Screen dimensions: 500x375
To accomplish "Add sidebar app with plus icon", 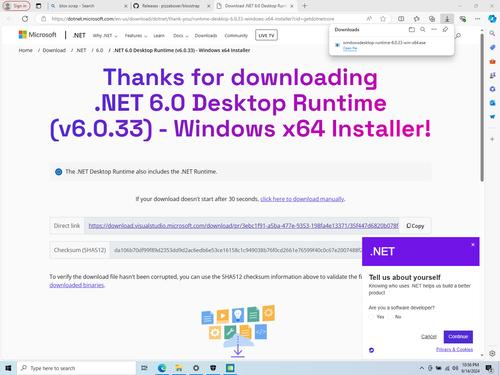I will coord(492,139).
